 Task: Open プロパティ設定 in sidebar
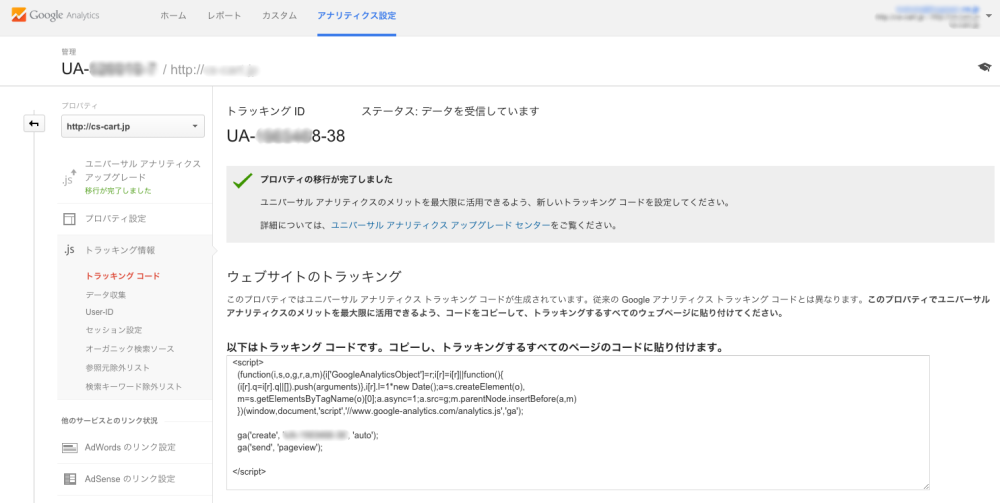point(115,219)
